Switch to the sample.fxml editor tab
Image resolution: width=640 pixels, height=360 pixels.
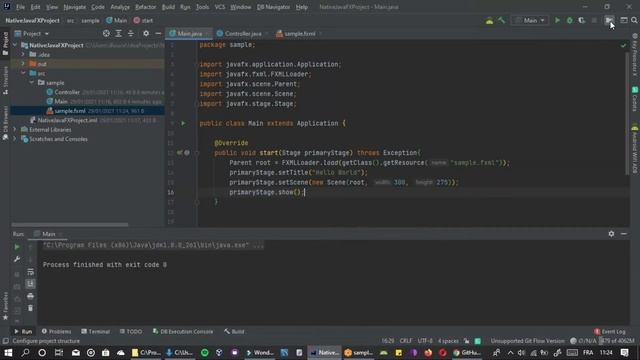point(300,33)
